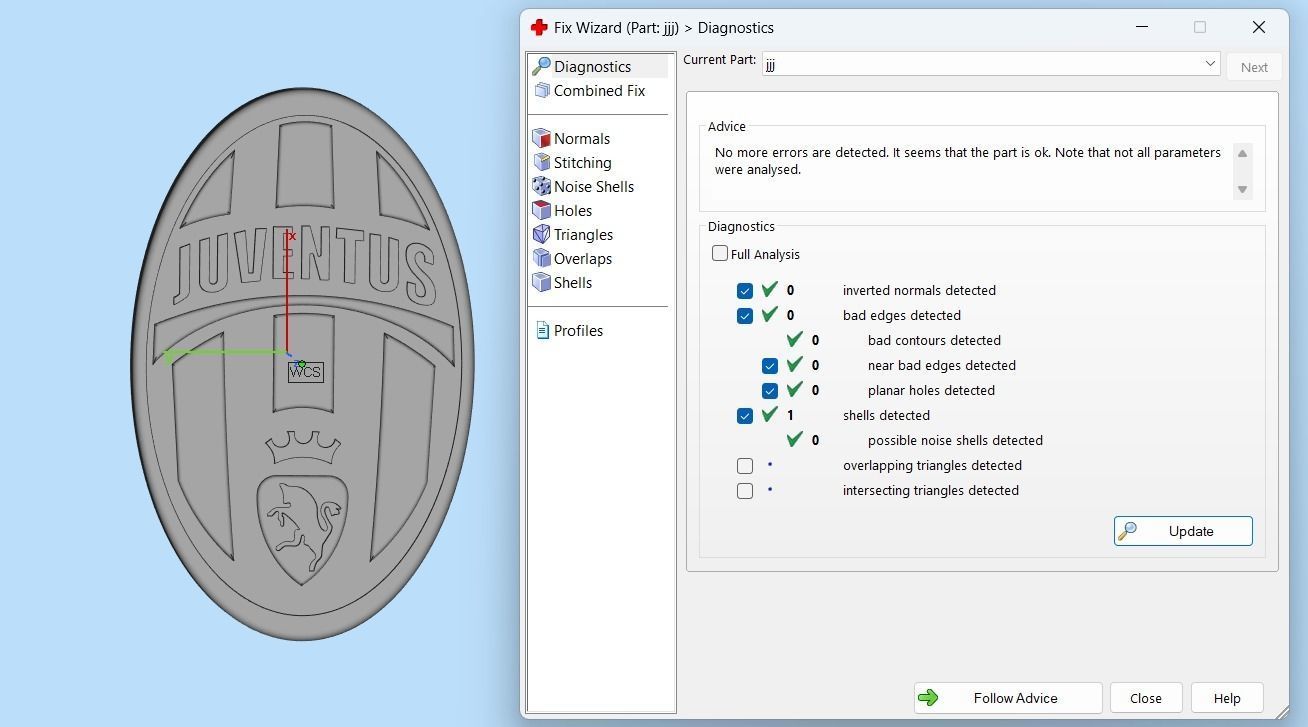Select the Diagnostics page in sidebar
This screenshot has height=727, width=1308.
(599, 66)
